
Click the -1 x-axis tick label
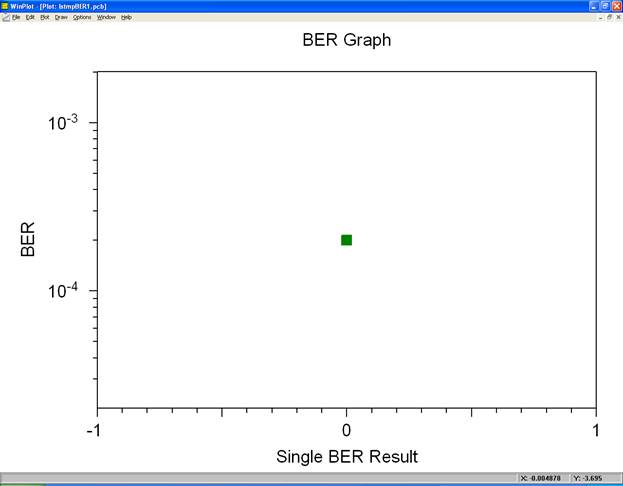click(93, 430)
